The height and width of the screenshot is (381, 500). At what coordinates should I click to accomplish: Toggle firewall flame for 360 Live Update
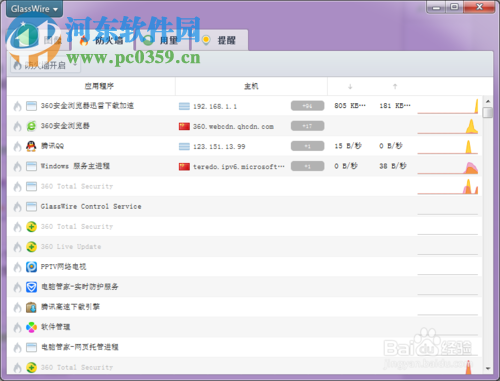(x=17, y=247)
